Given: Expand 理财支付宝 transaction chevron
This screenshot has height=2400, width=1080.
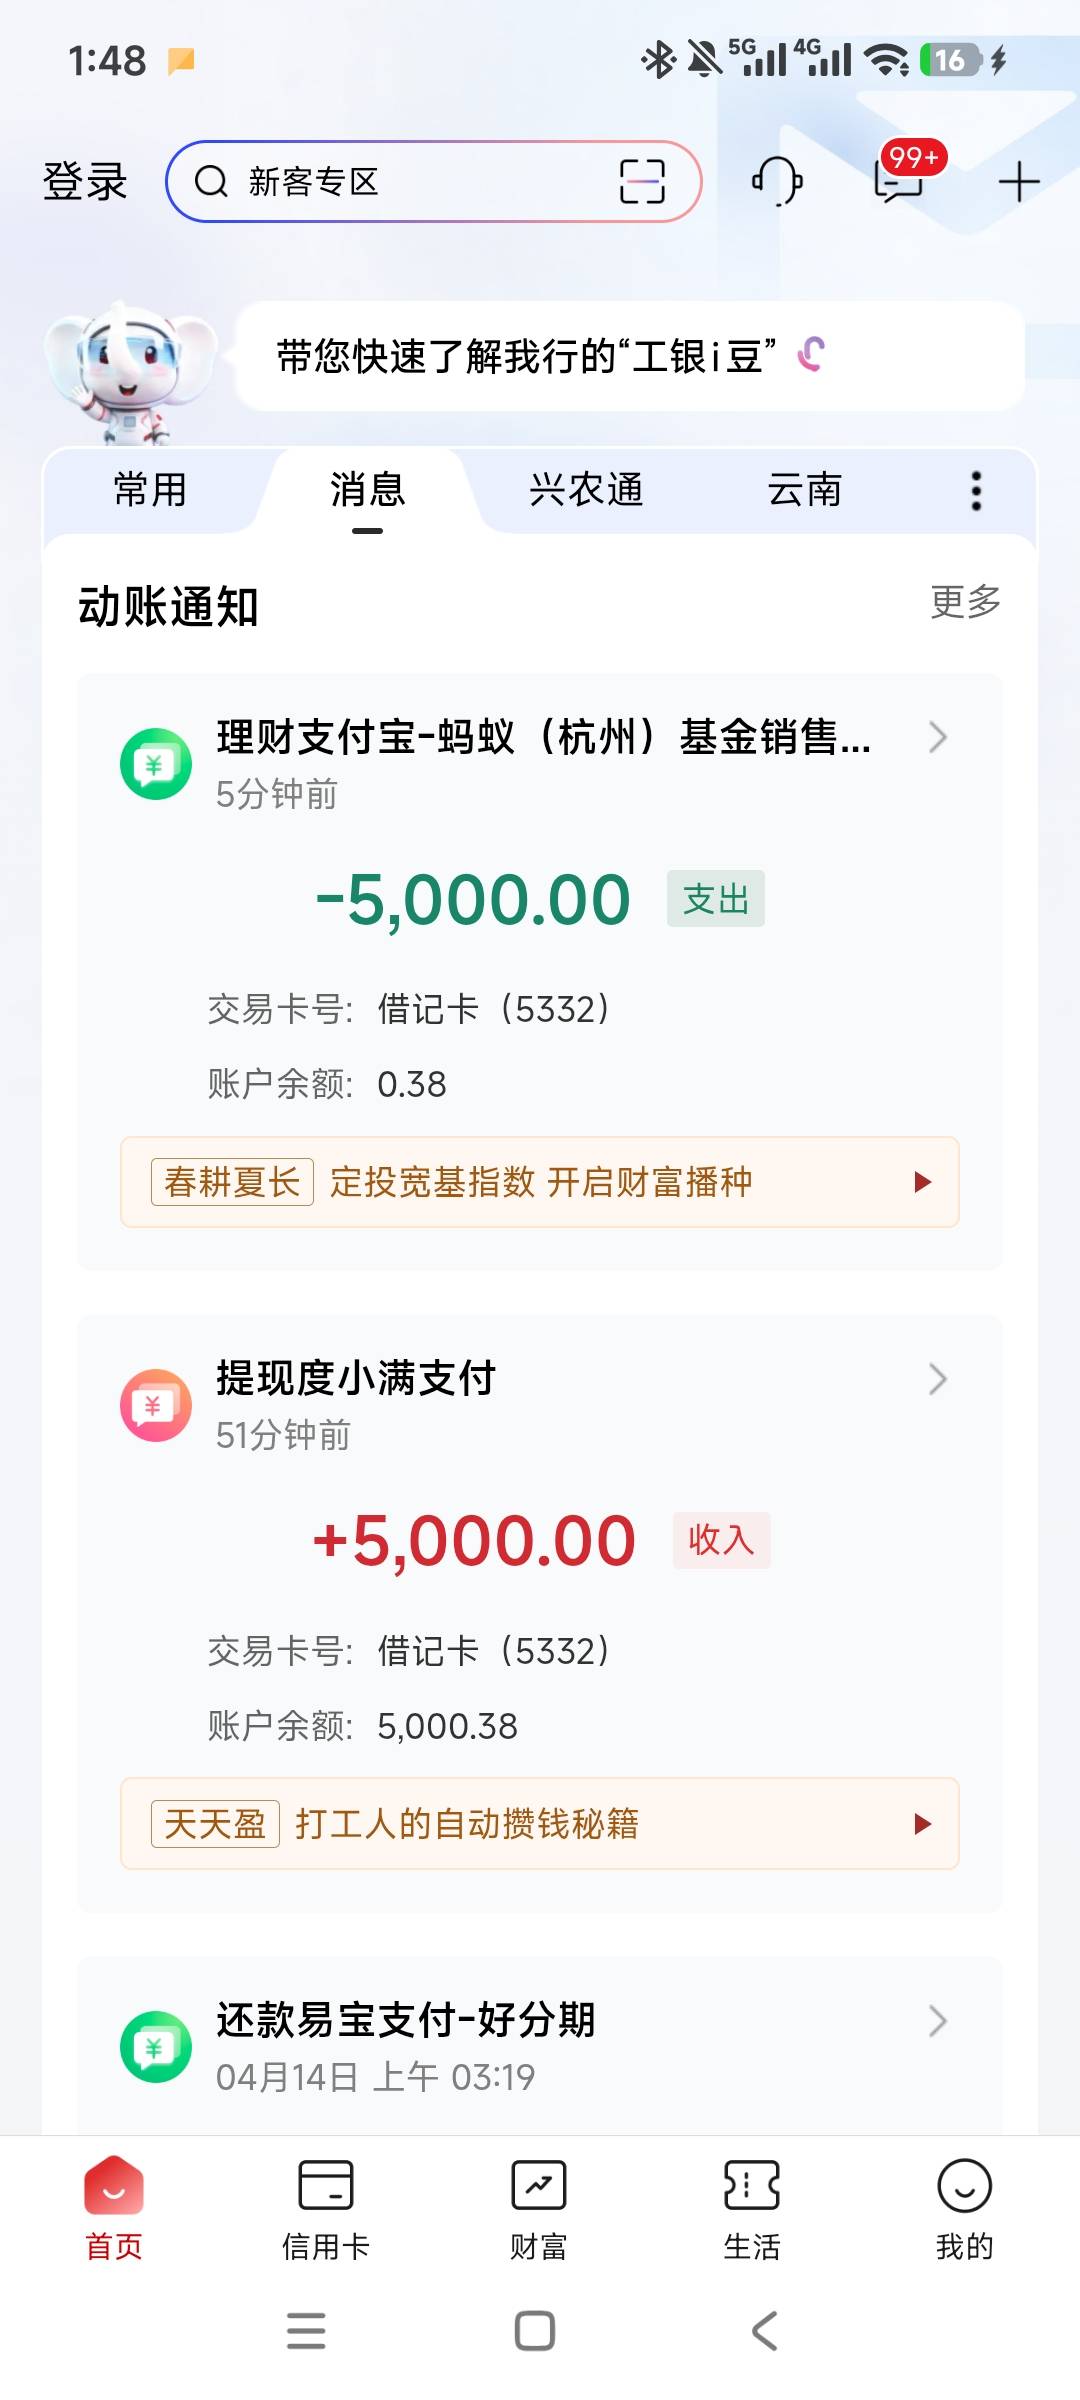Looking at the screenshot, I should click(x=937, y=738).
